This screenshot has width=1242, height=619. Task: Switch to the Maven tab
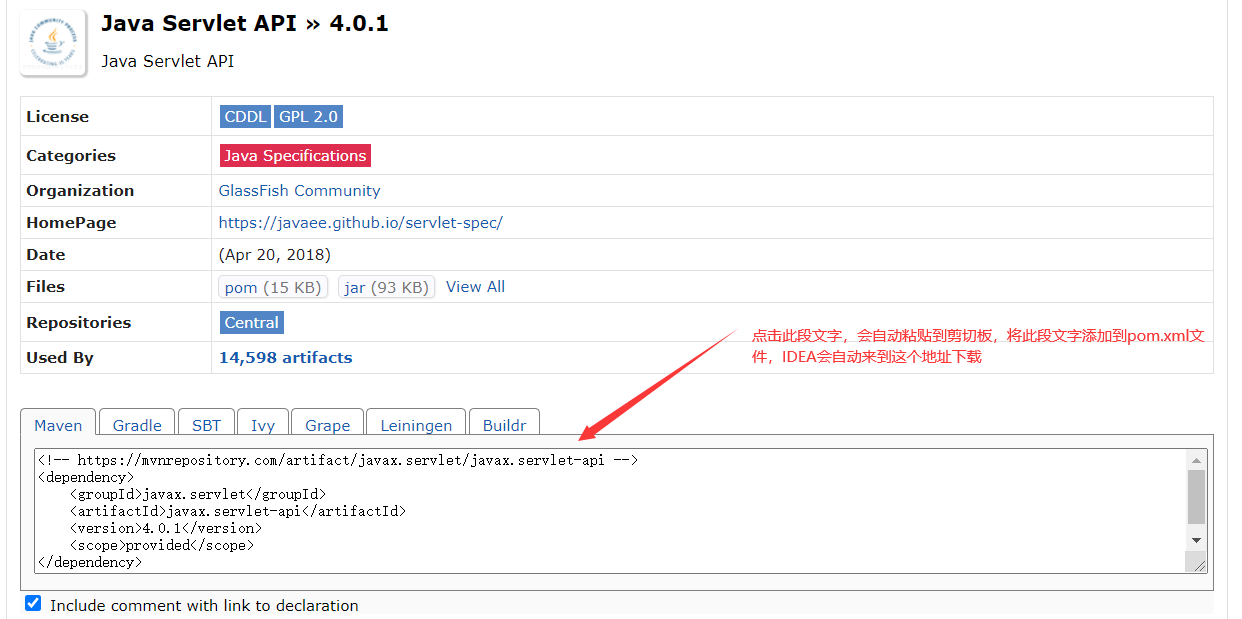tap(58, 424)
